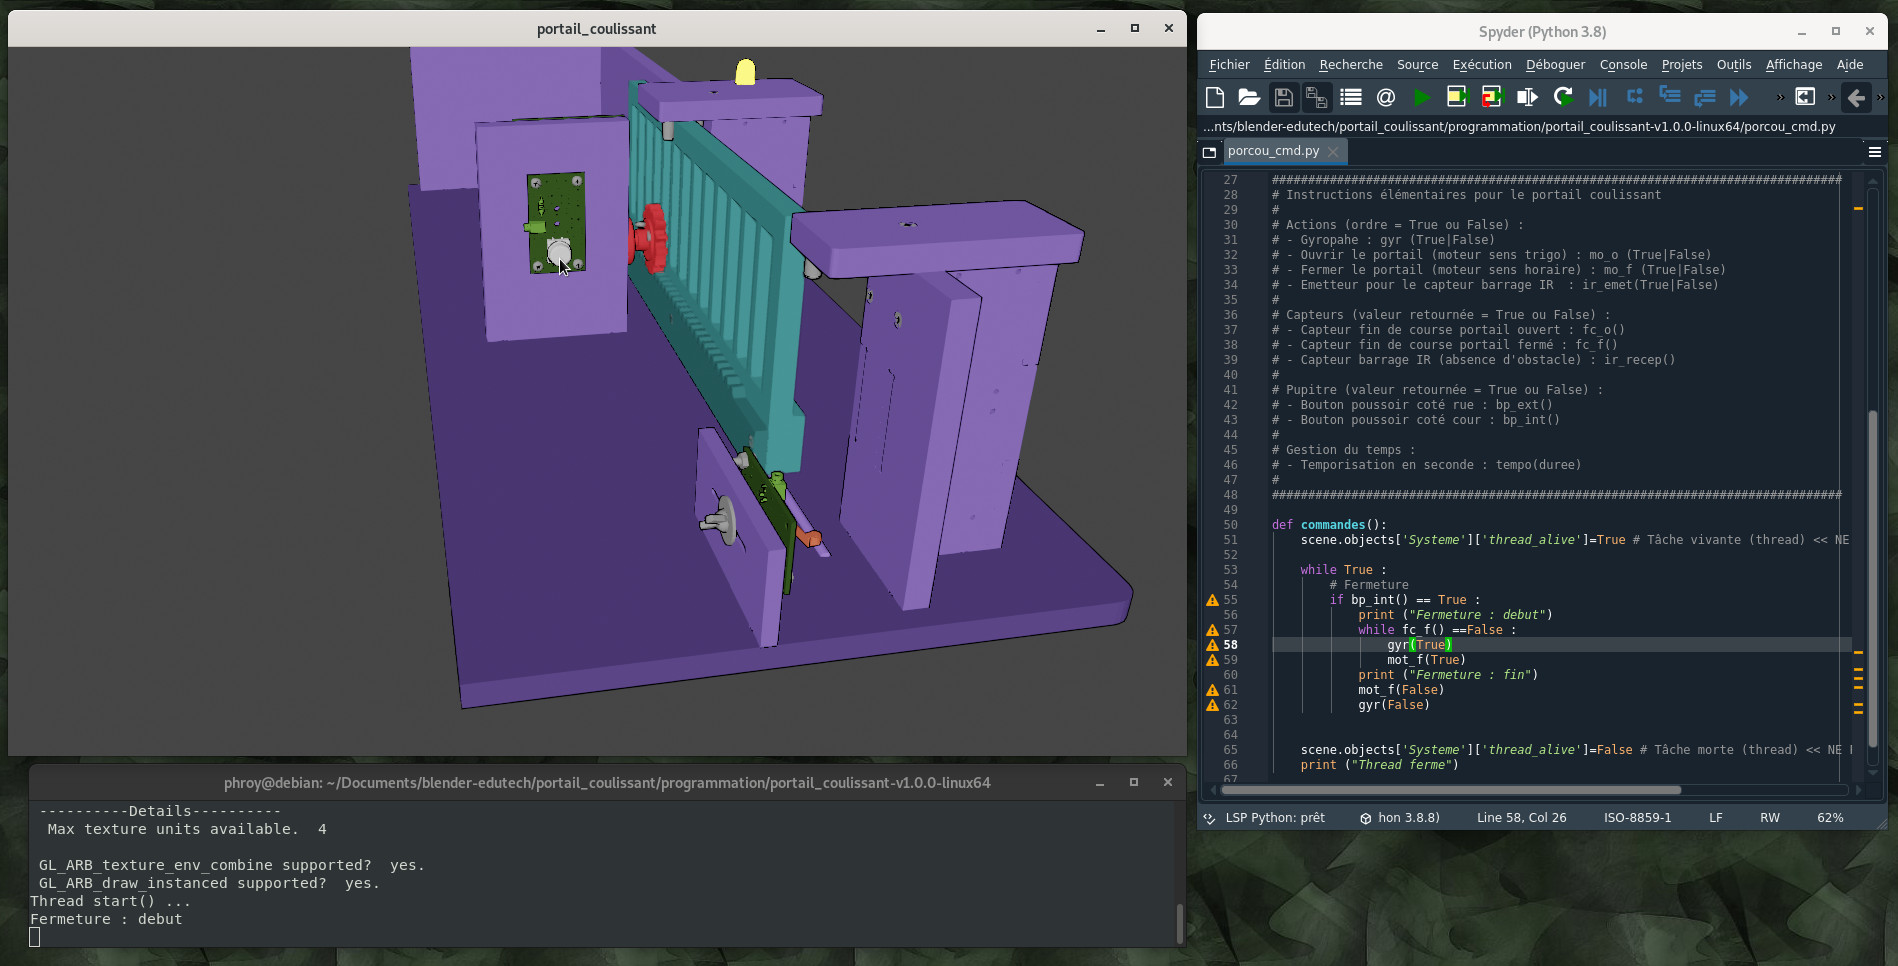Go to previous cursor position arrow
1898x966 pixels.
tap(1856, 97)
